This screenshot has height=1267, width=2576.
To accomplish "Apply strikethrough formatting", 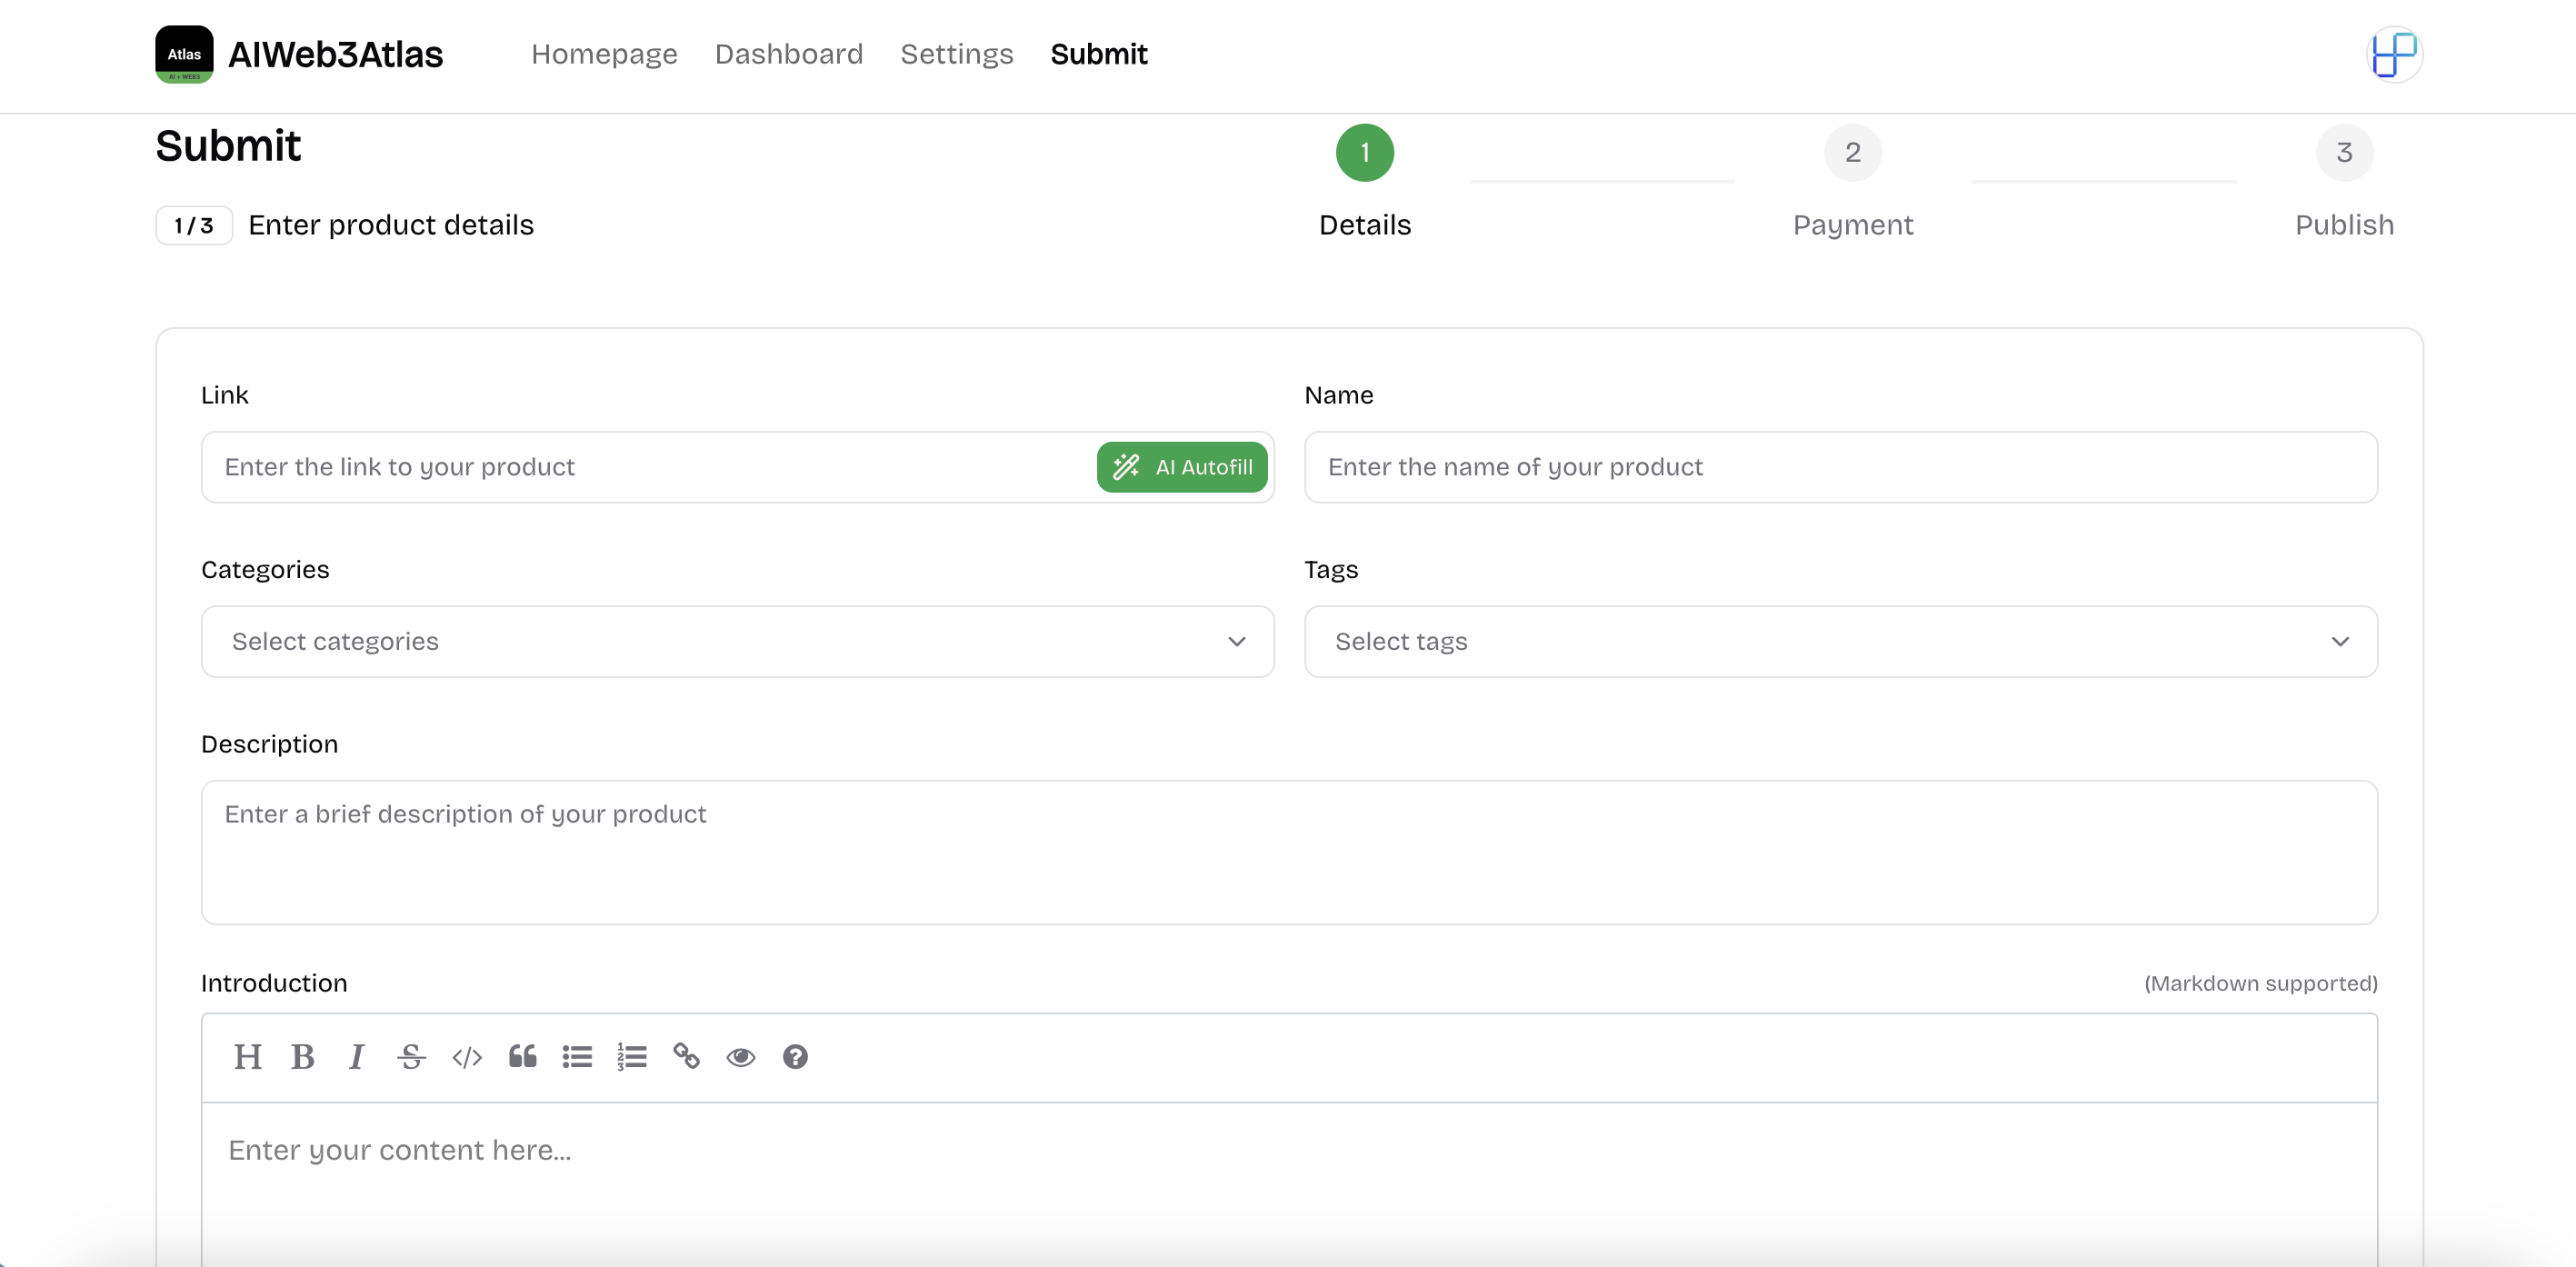I will click(411, 1057).
